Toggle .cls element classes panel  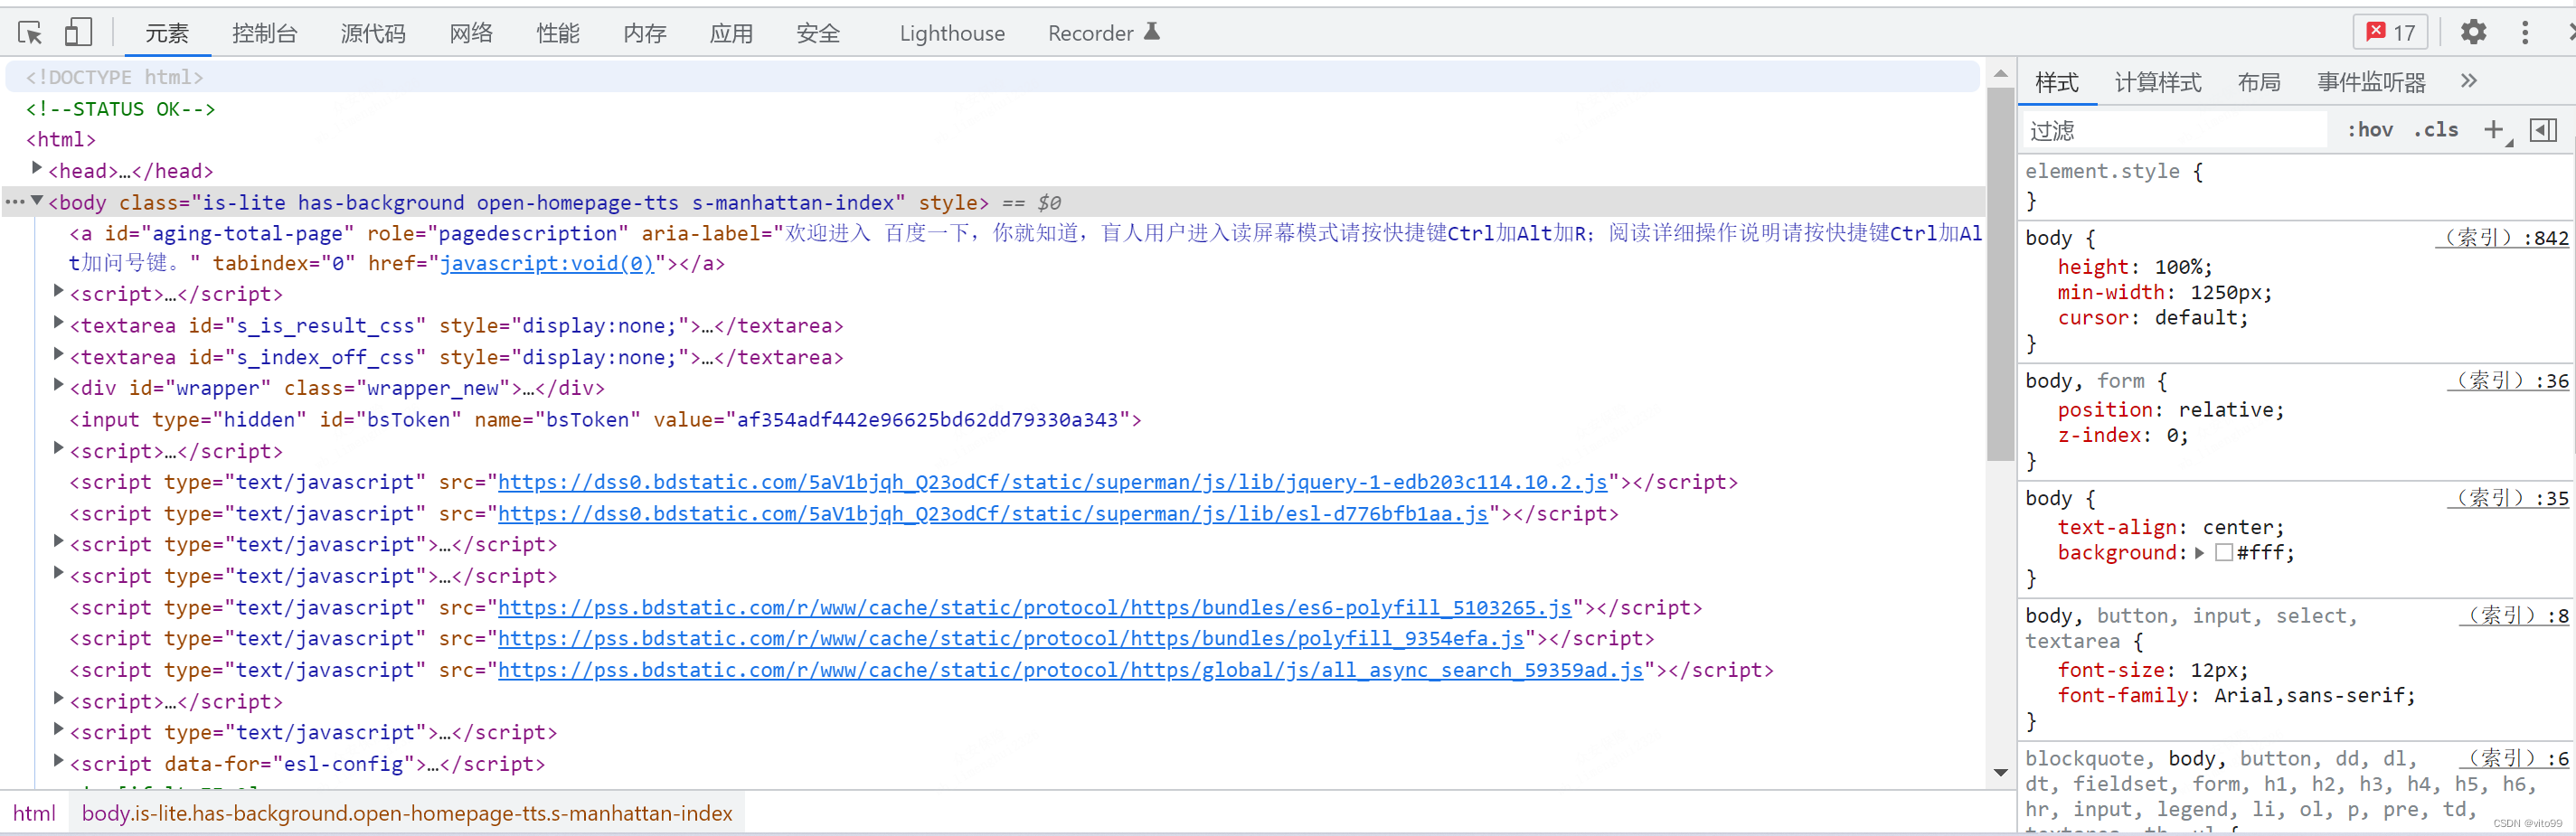coord(2436,130)
